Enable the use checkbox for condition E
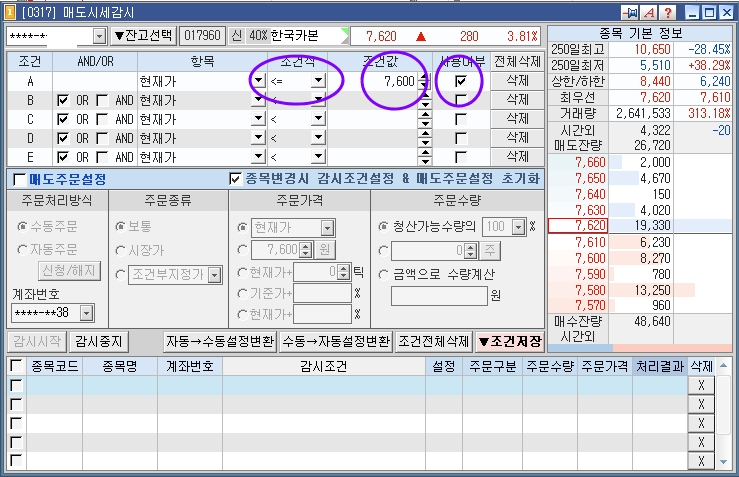Image resolution: width=739 pixels, height=477 pixels. click(x=461, y=157)
